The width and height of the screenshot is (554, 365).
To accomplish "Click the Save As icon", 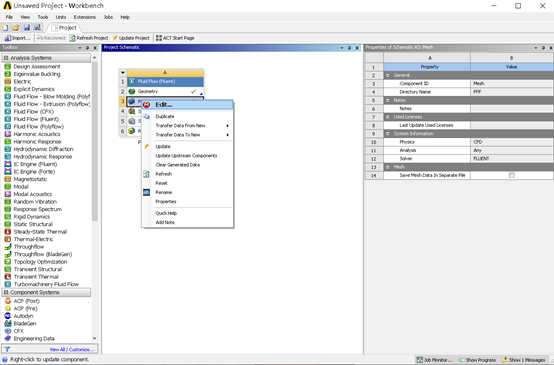I will pyautogui.click(x=37, y=28).
